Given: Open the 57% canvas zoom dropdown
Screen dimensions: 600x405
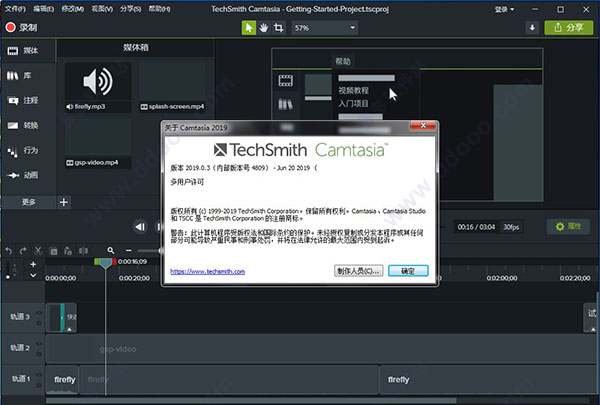Looking at the screenshot, I should [x=324, y=28].
